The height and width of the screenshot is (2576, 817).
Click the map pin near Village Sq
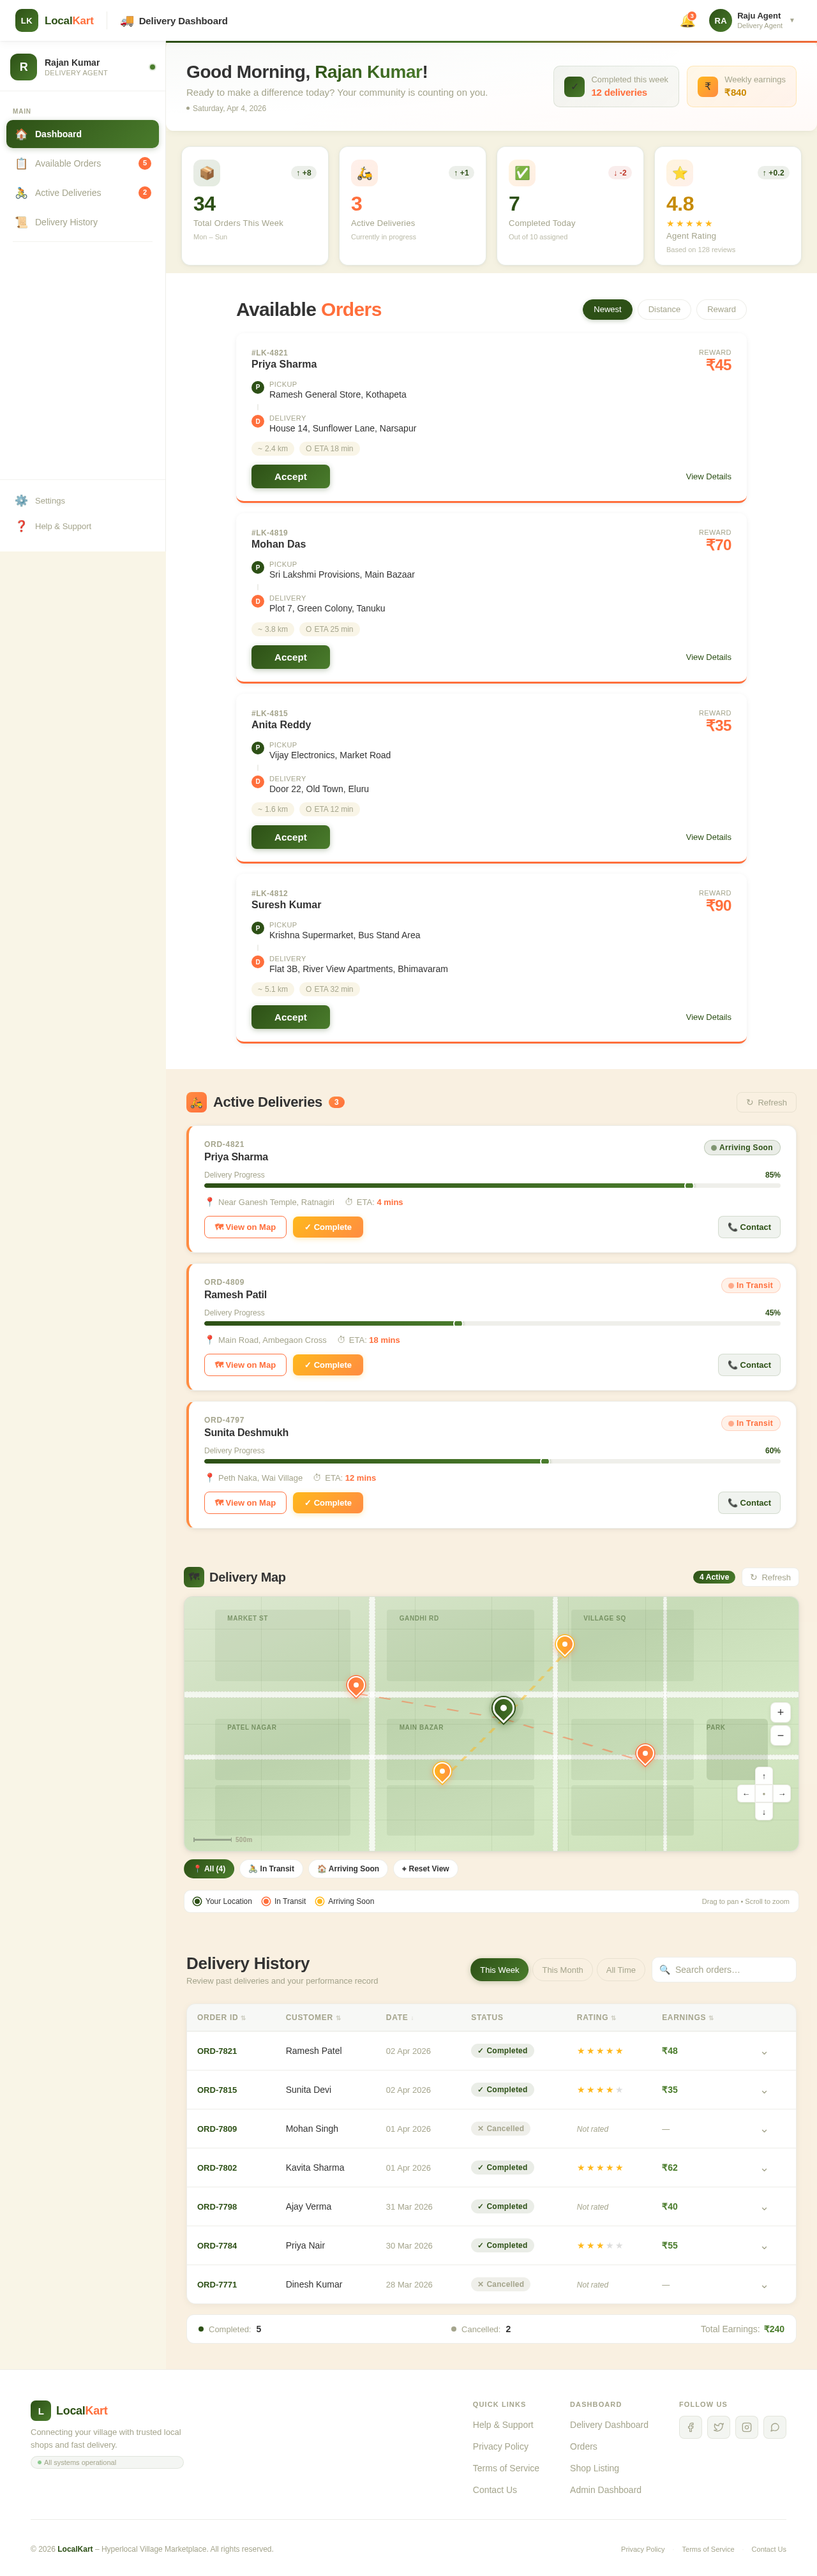click(x=565, y=1645)
